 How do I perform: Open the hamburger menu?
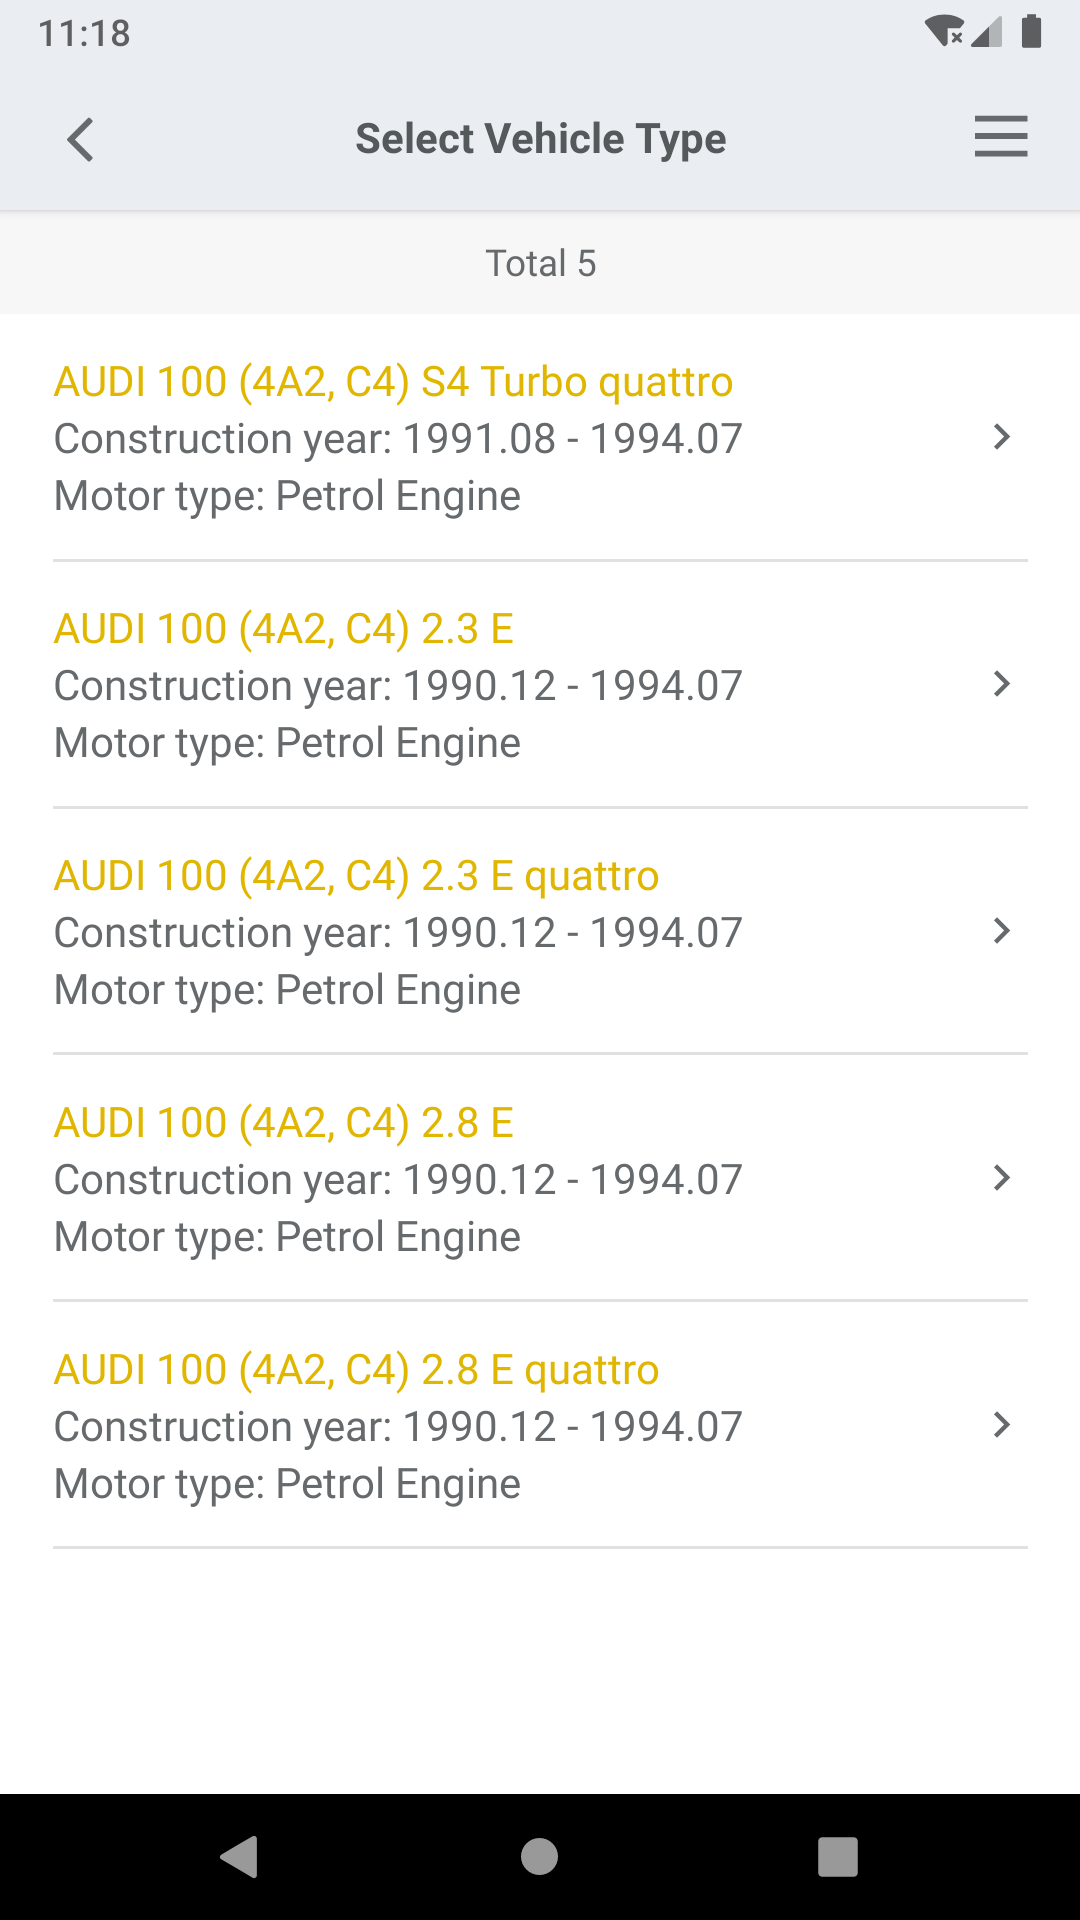(x=1001, y=137)
